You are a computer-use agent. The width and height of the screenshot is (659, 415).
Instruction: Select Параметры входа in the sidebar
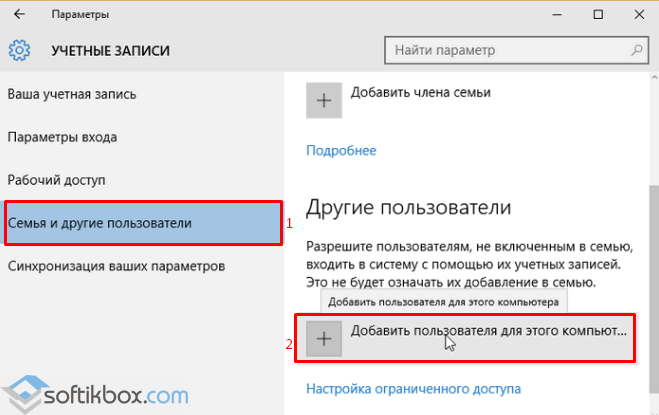[62, 137]
